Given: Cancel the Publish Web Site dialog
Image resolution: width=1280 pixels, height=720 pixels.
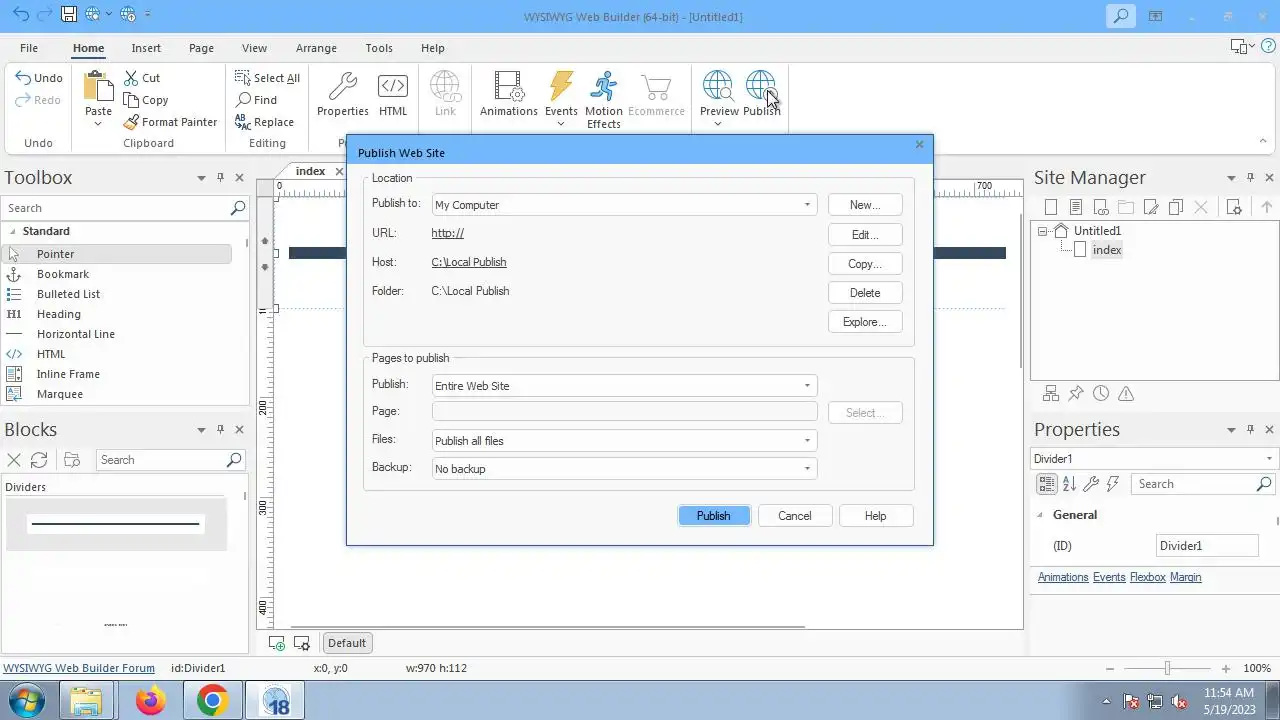Looking at the screenshot, I should 795,516.
